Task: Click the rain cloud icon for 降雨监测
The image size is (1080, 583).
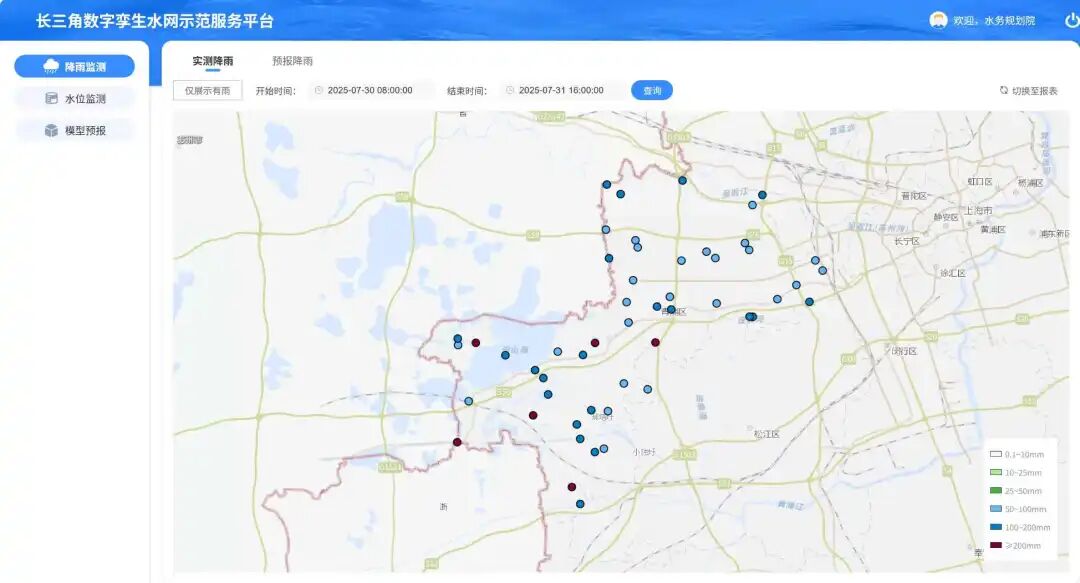Action: point(51,67)
